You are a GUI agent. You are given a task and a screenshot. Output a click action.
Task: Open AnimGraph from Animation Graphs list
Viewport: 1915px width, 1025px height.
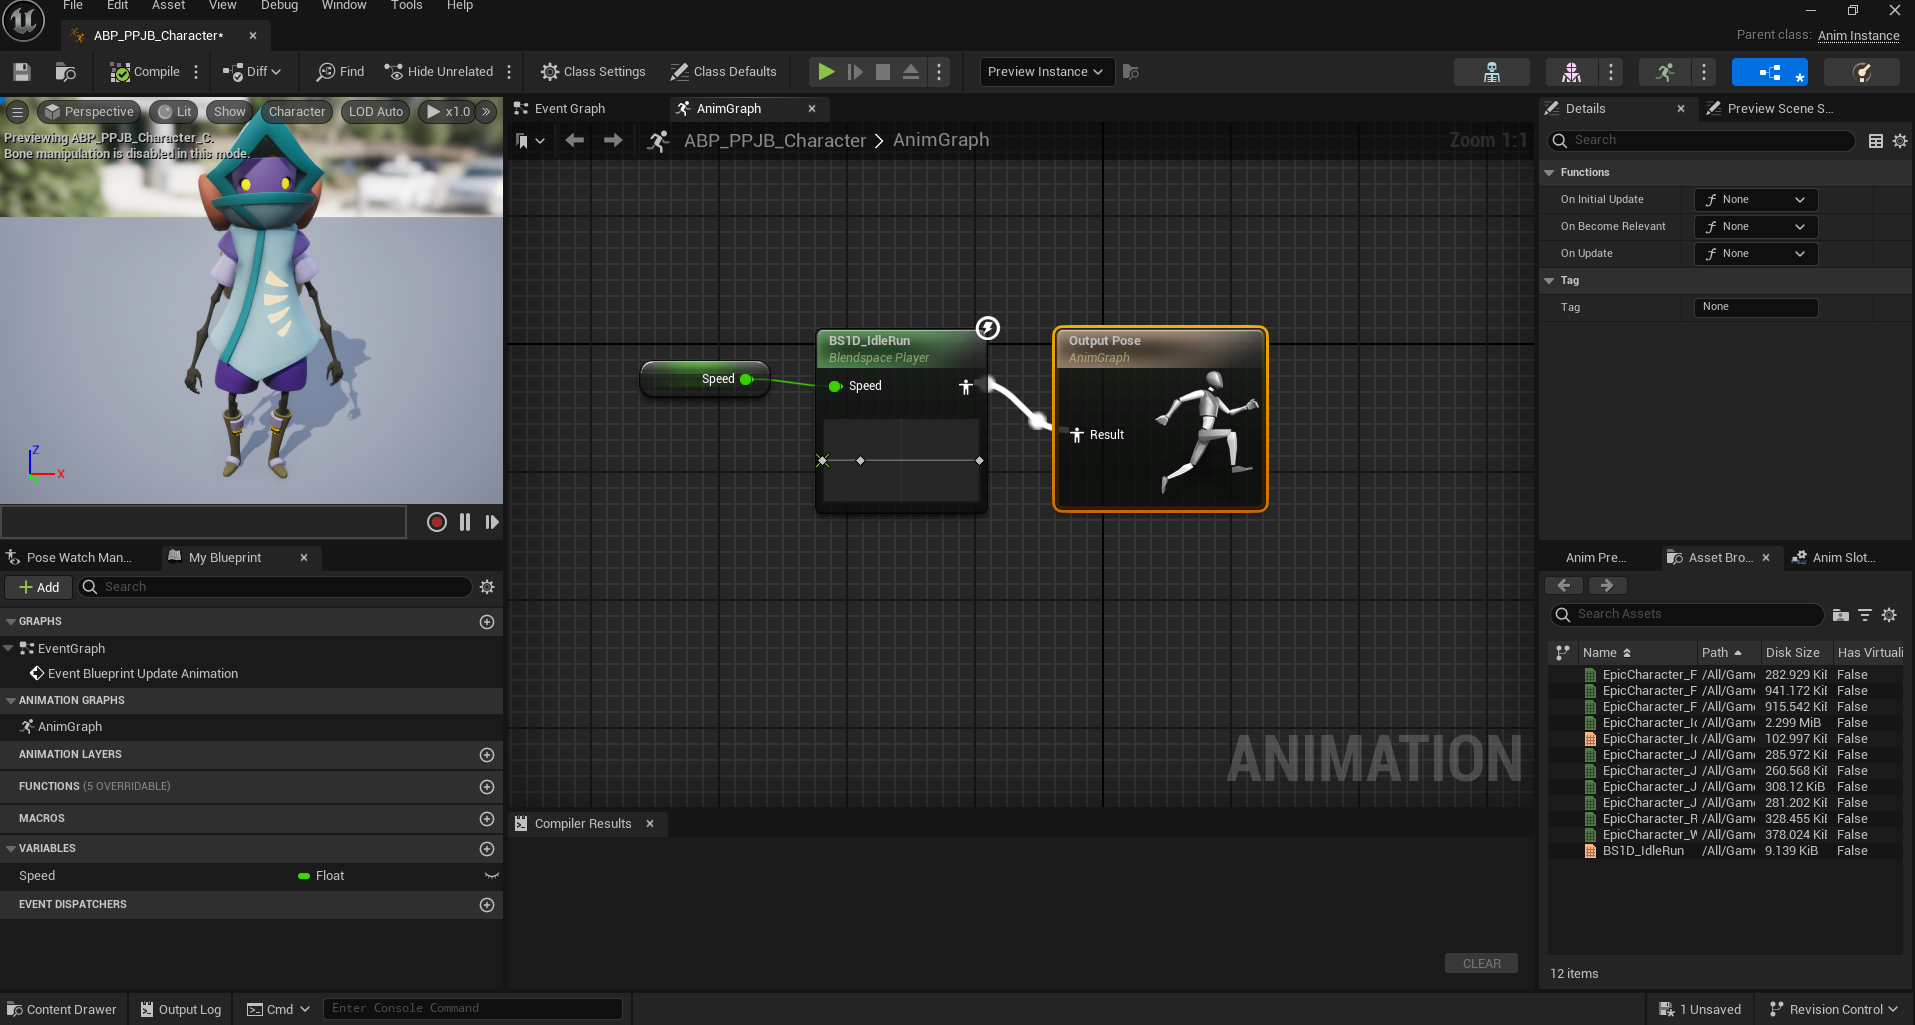click(70, 727)
